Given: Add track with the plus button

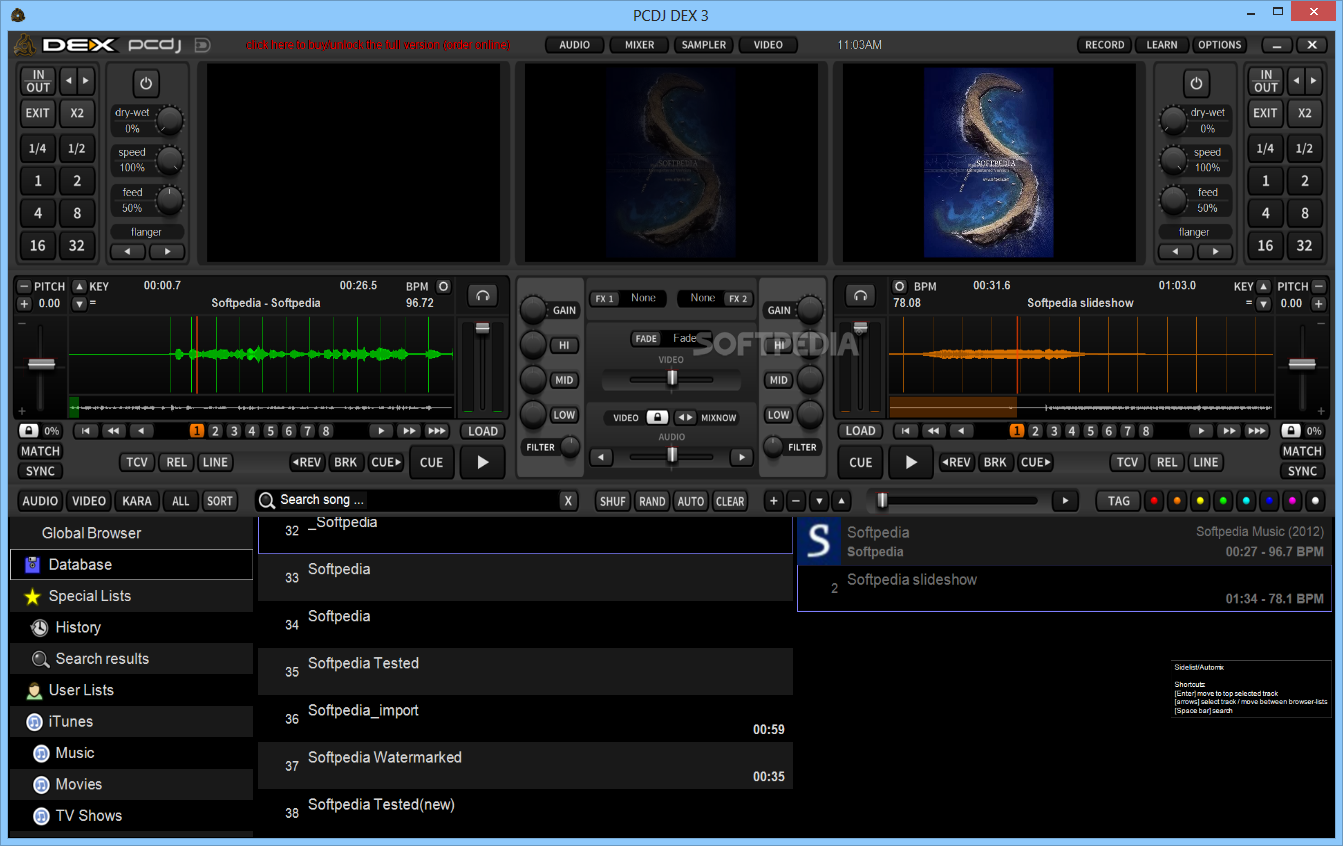Looking at the screenshot, I should 774,501.
